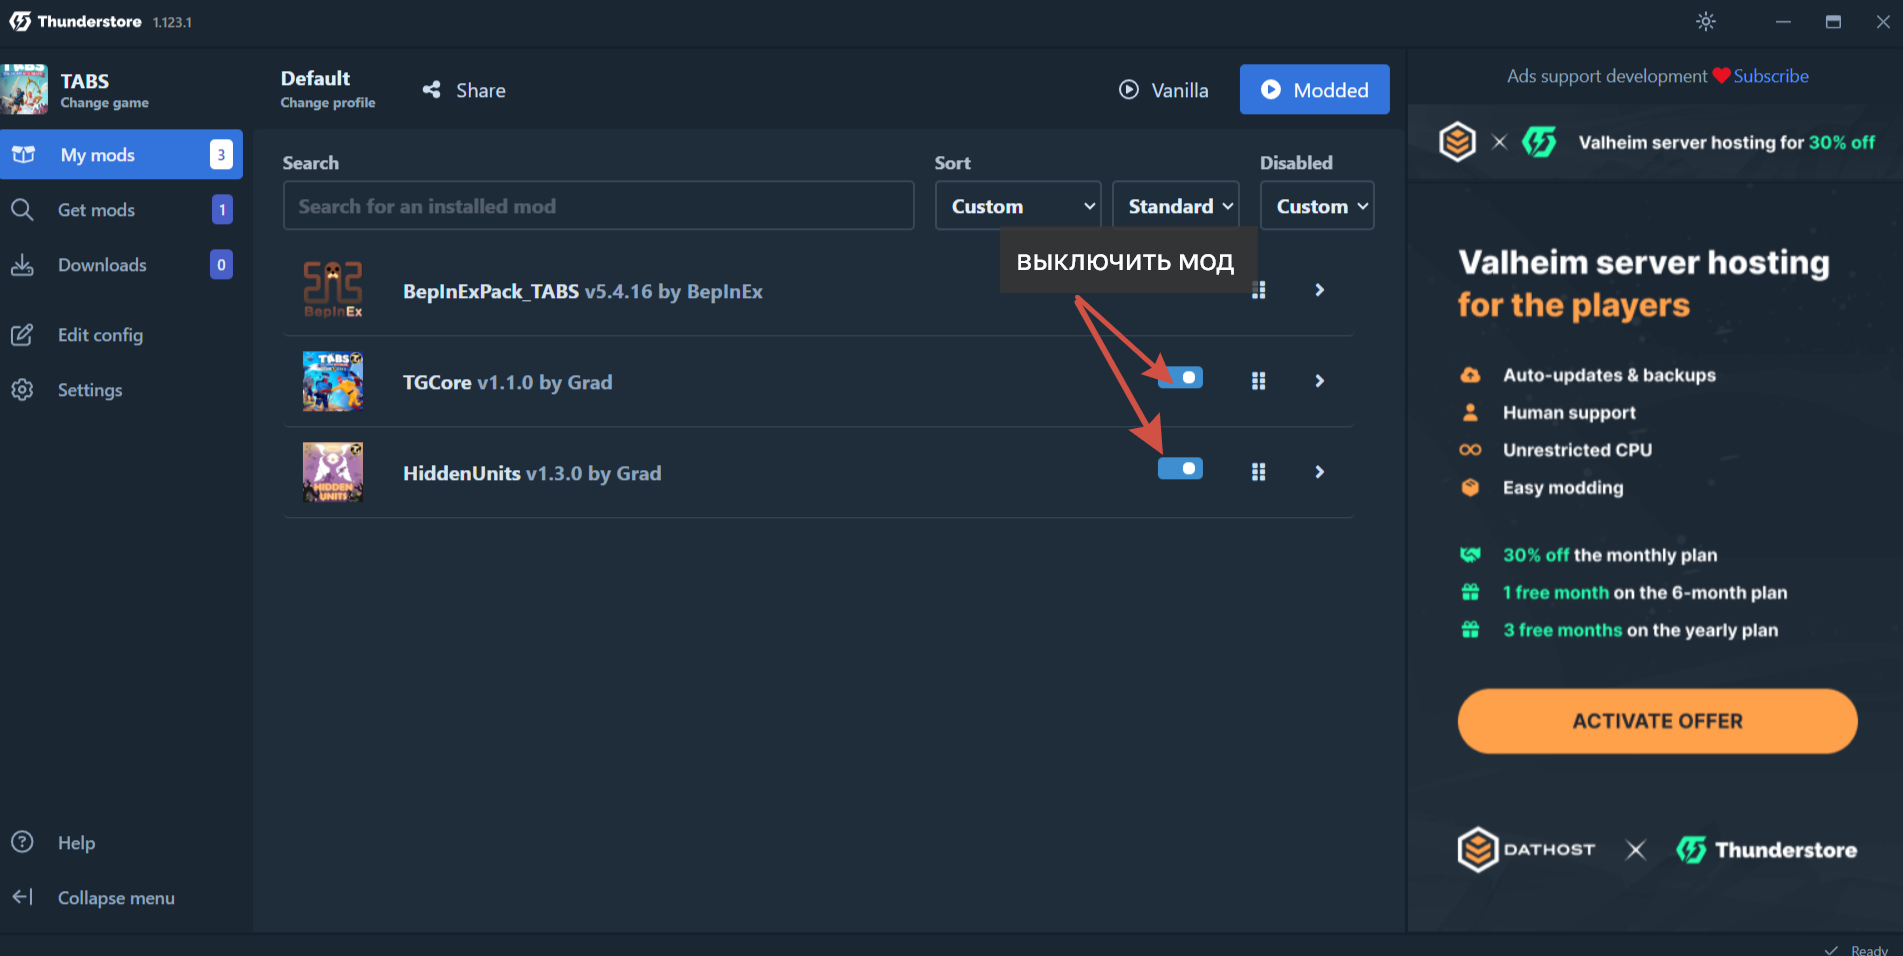Click the Vanilla play circle icon
The image size is (1903, 956).
click(1129, 90)
